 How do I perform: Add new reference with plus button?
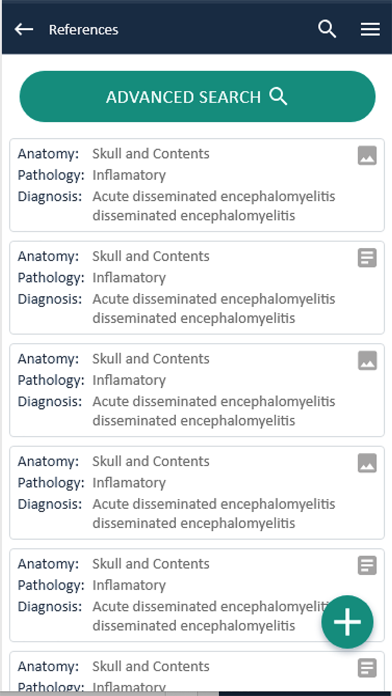point(347,622)
